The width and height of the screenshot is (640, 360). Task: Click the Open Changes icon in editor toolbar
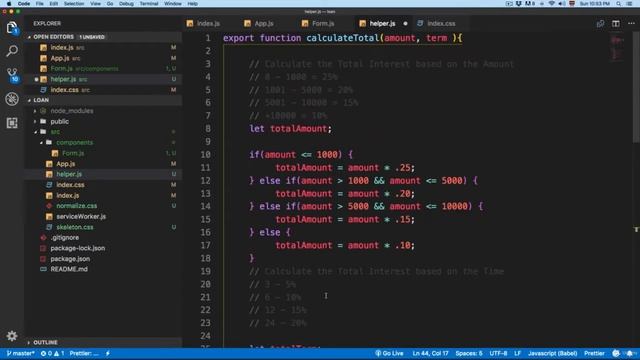click(600, 24)
